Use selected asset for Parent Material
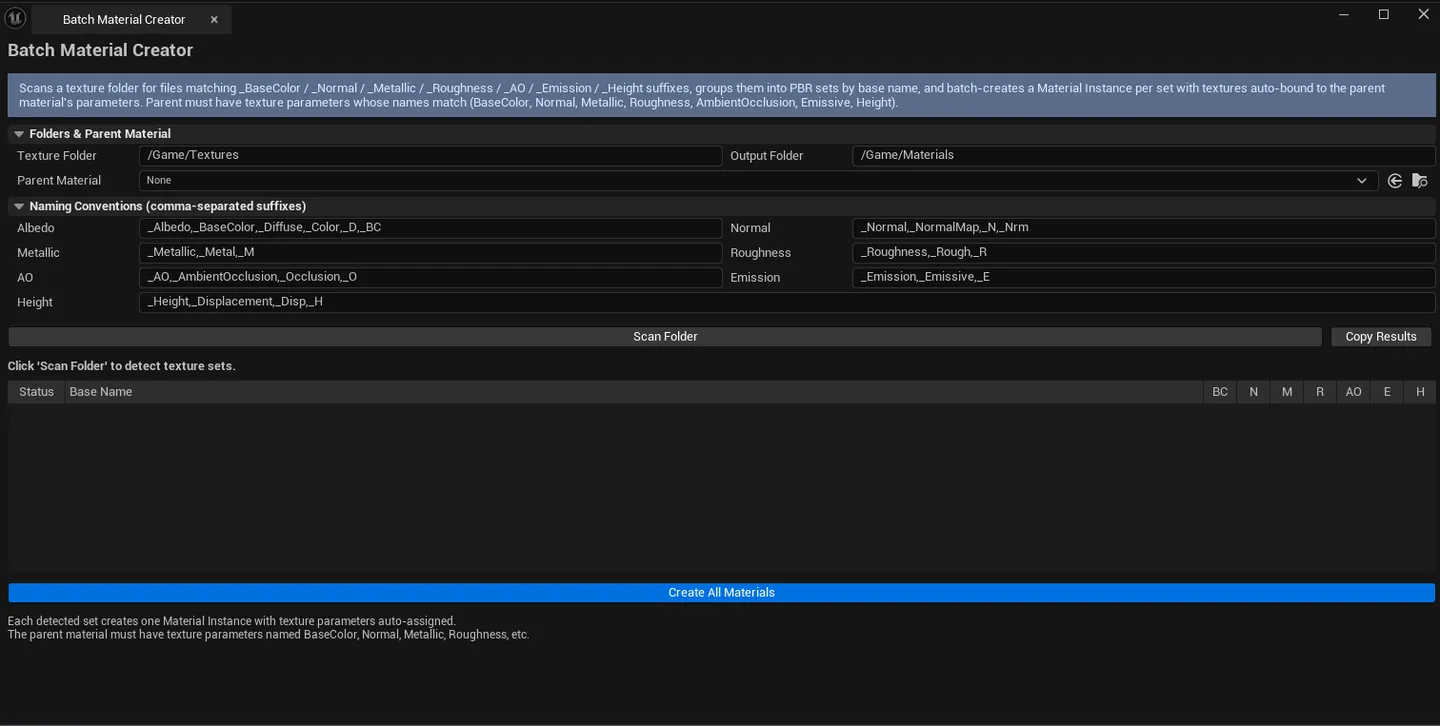Screen dimensions: 1440x726 pos(1395,181)
